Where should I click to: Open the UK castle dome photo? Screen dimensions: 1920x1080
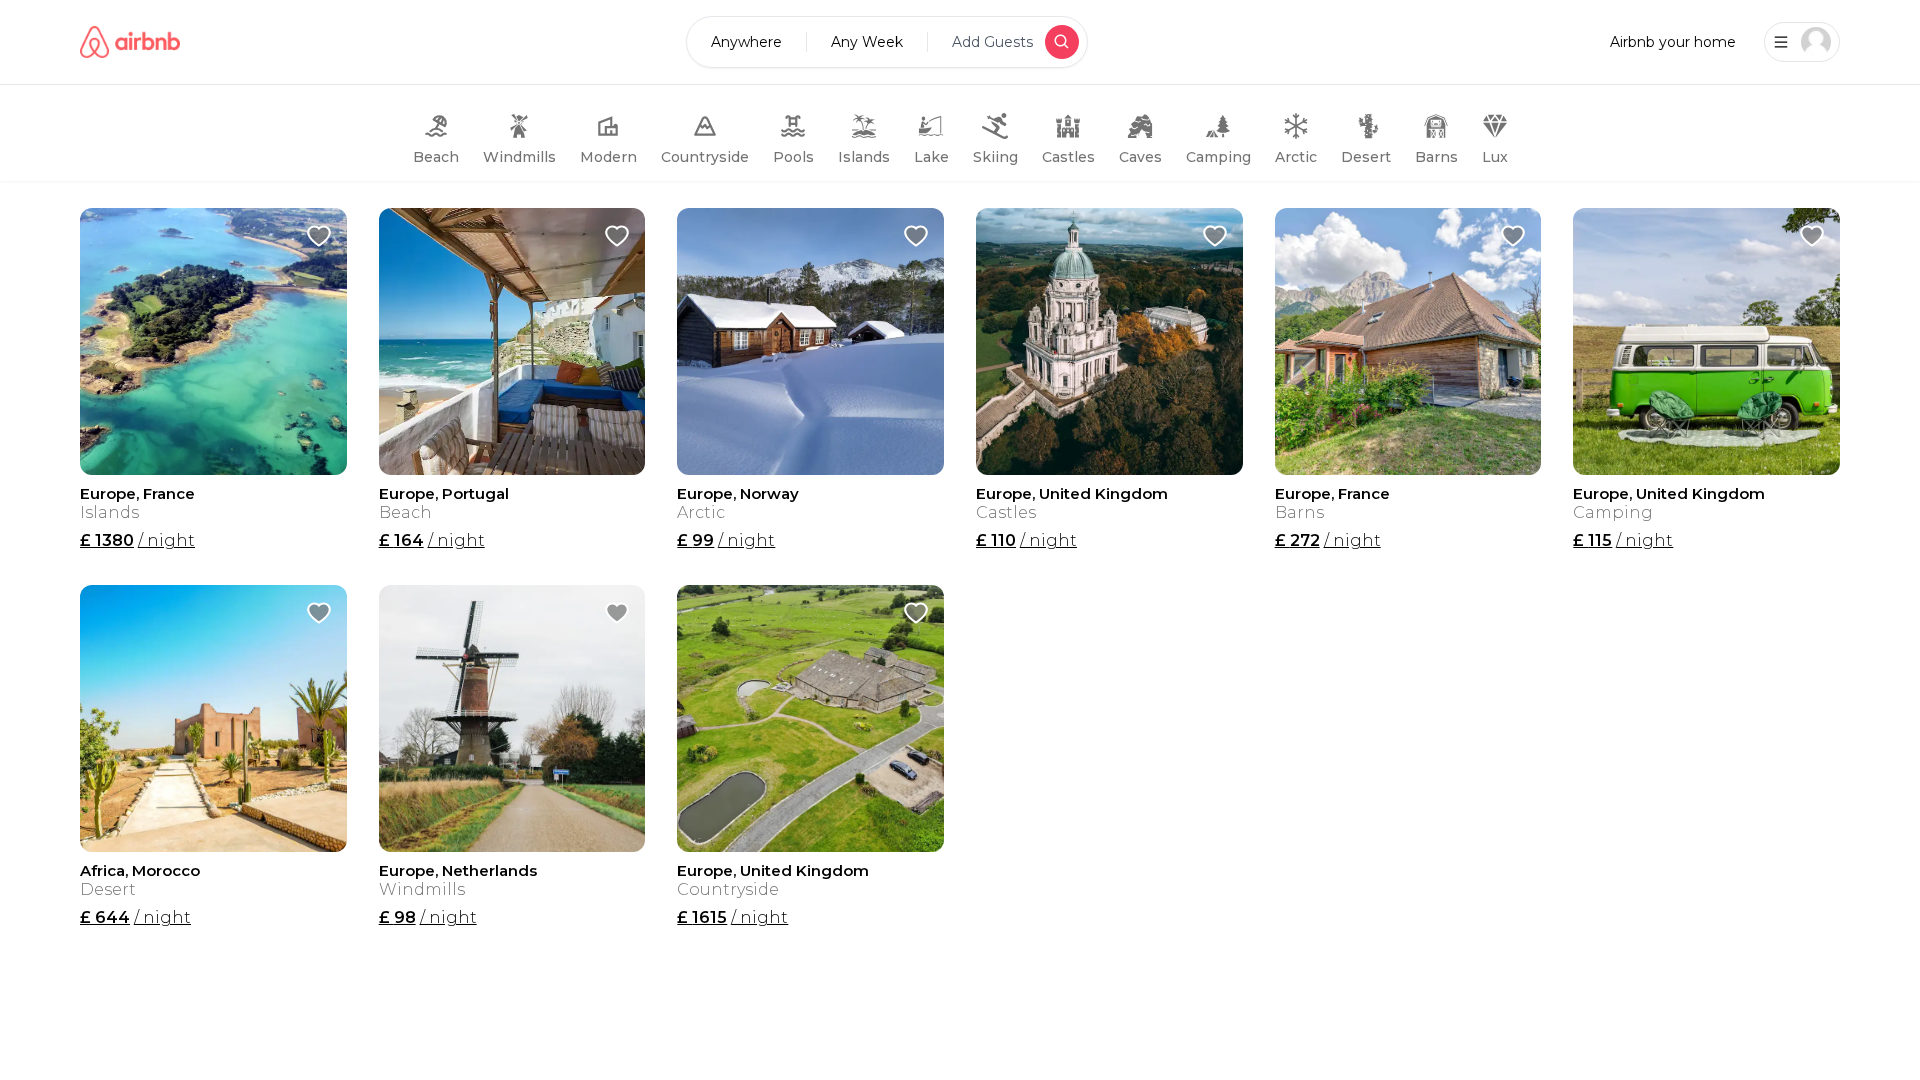[1109, 341]
